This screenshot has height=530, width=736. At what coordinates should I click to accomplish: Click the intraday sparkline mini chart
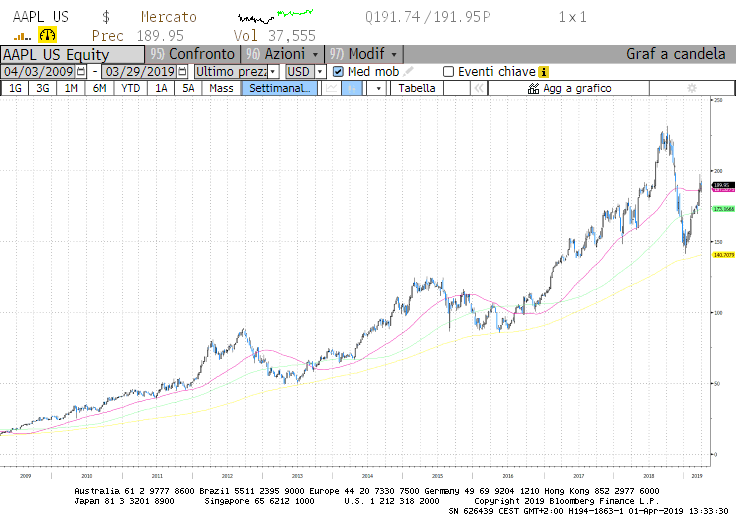tap(276, 16)
